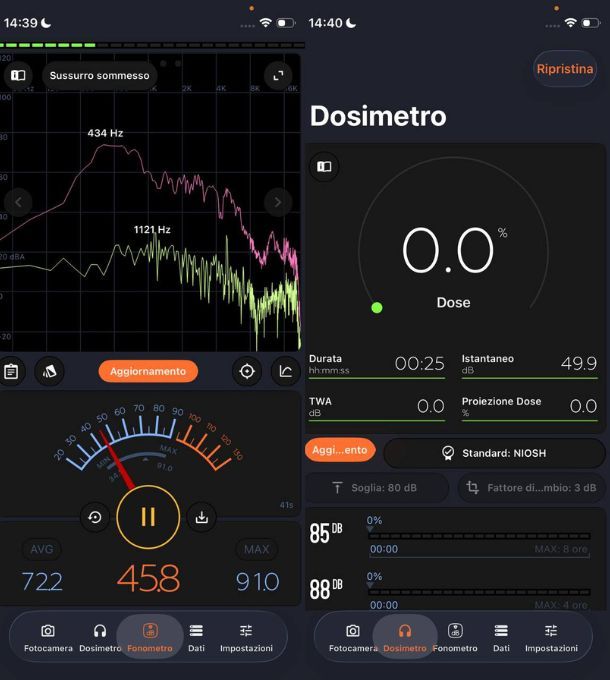The image size is (610, 680).
Task: Open Fonometro tab in right screen
Action: pyautogui.click(x=455, y=638)
